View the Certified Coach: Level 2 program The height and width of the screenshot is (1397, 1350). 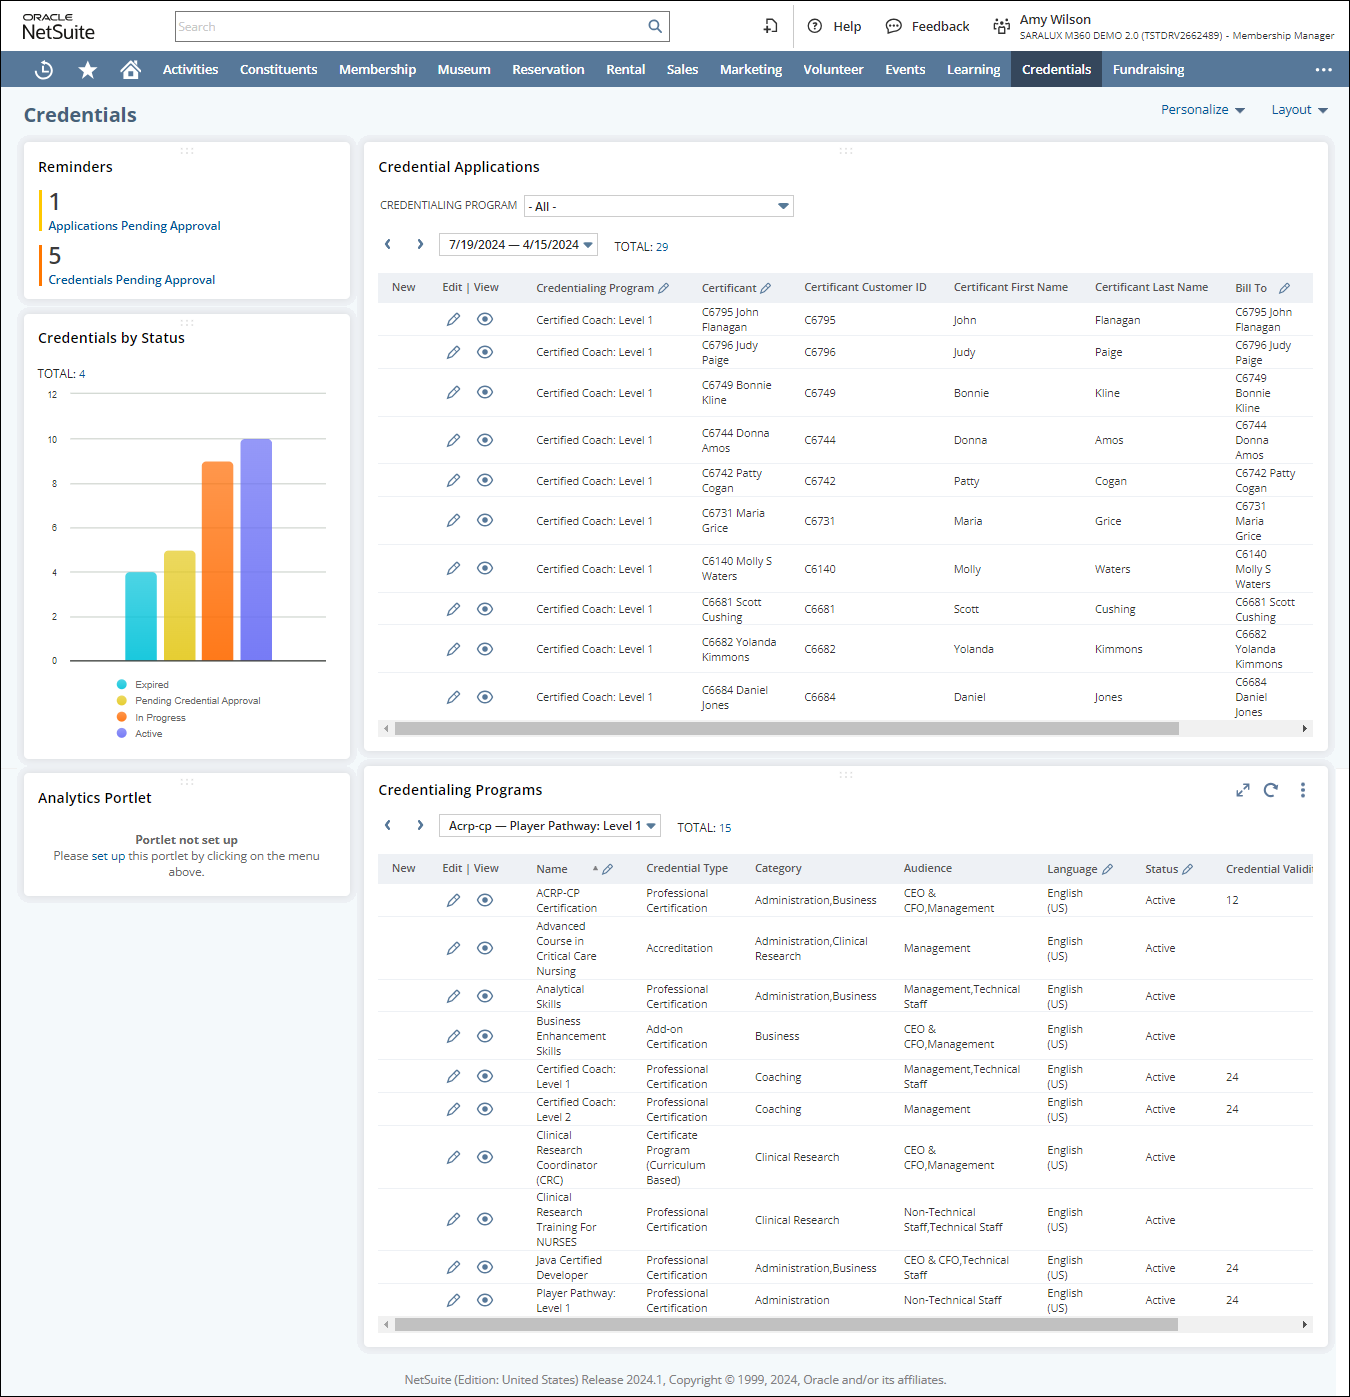pos(485,1108)
